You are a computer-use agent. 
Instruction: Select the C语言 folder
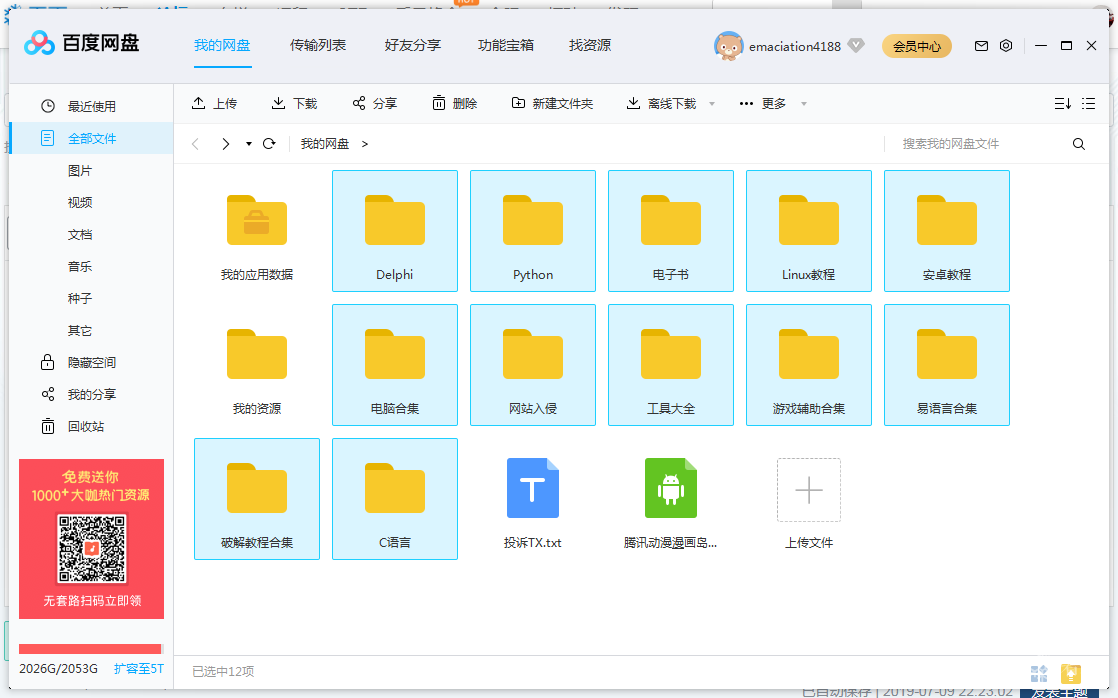tap(395, 499)
